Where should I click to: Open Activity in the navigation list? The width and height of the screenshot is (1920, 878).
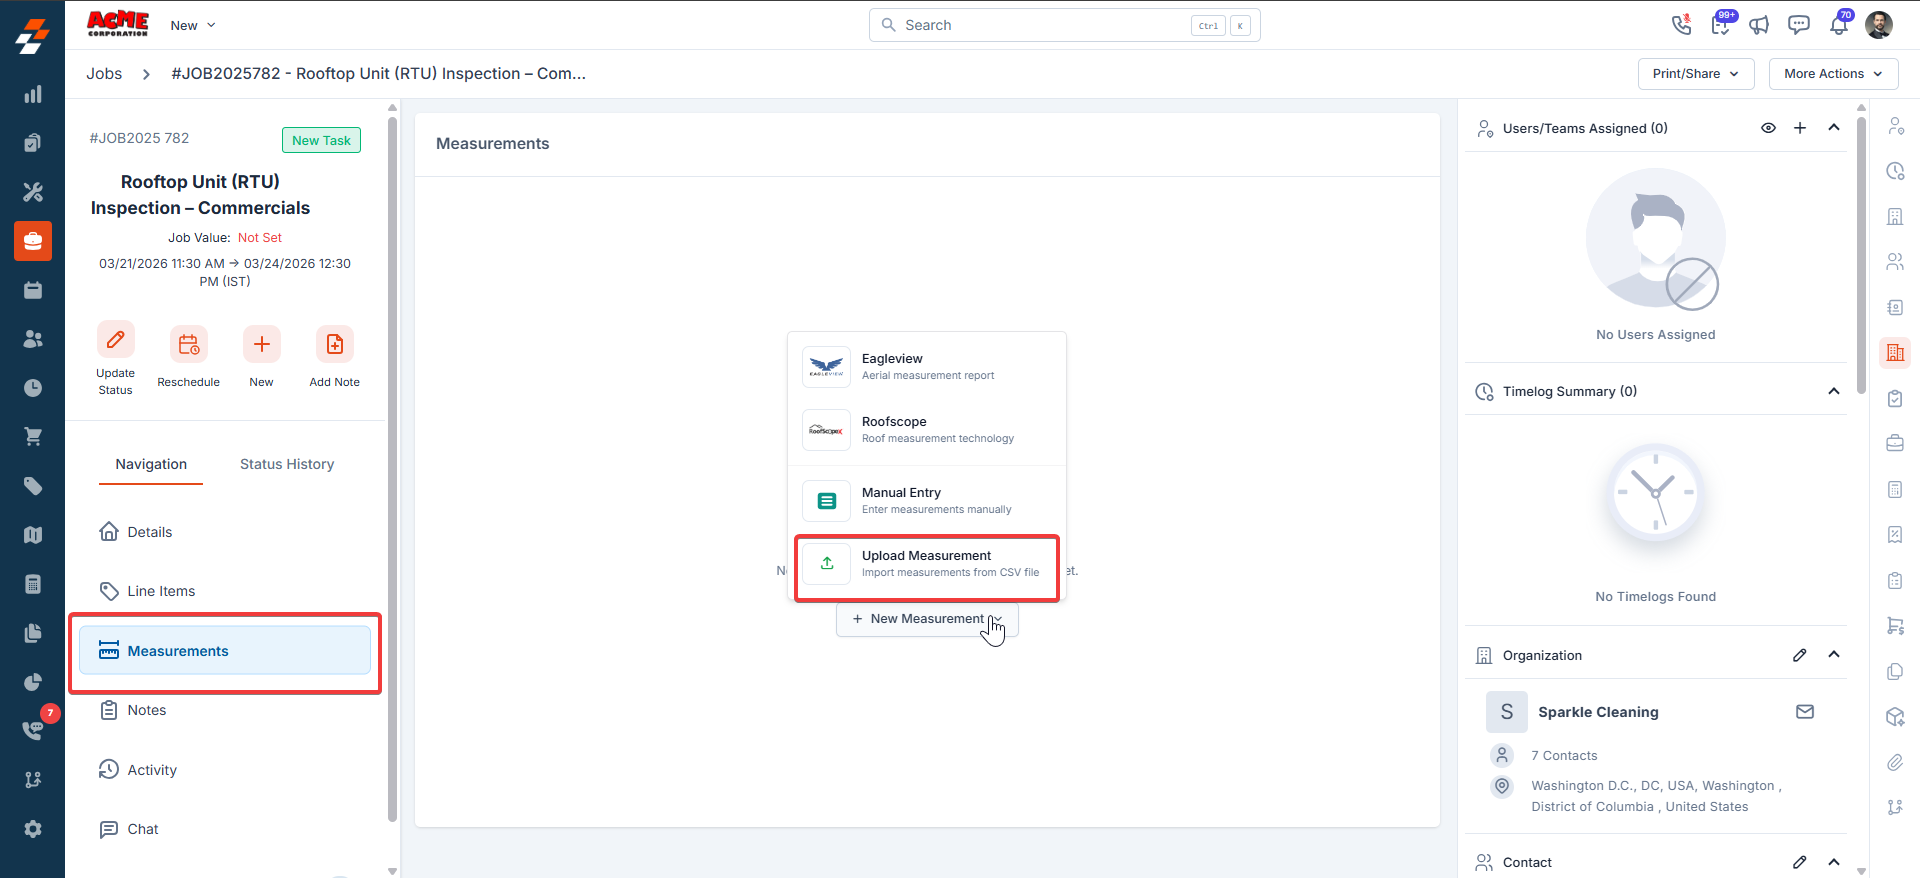[138, 770]
